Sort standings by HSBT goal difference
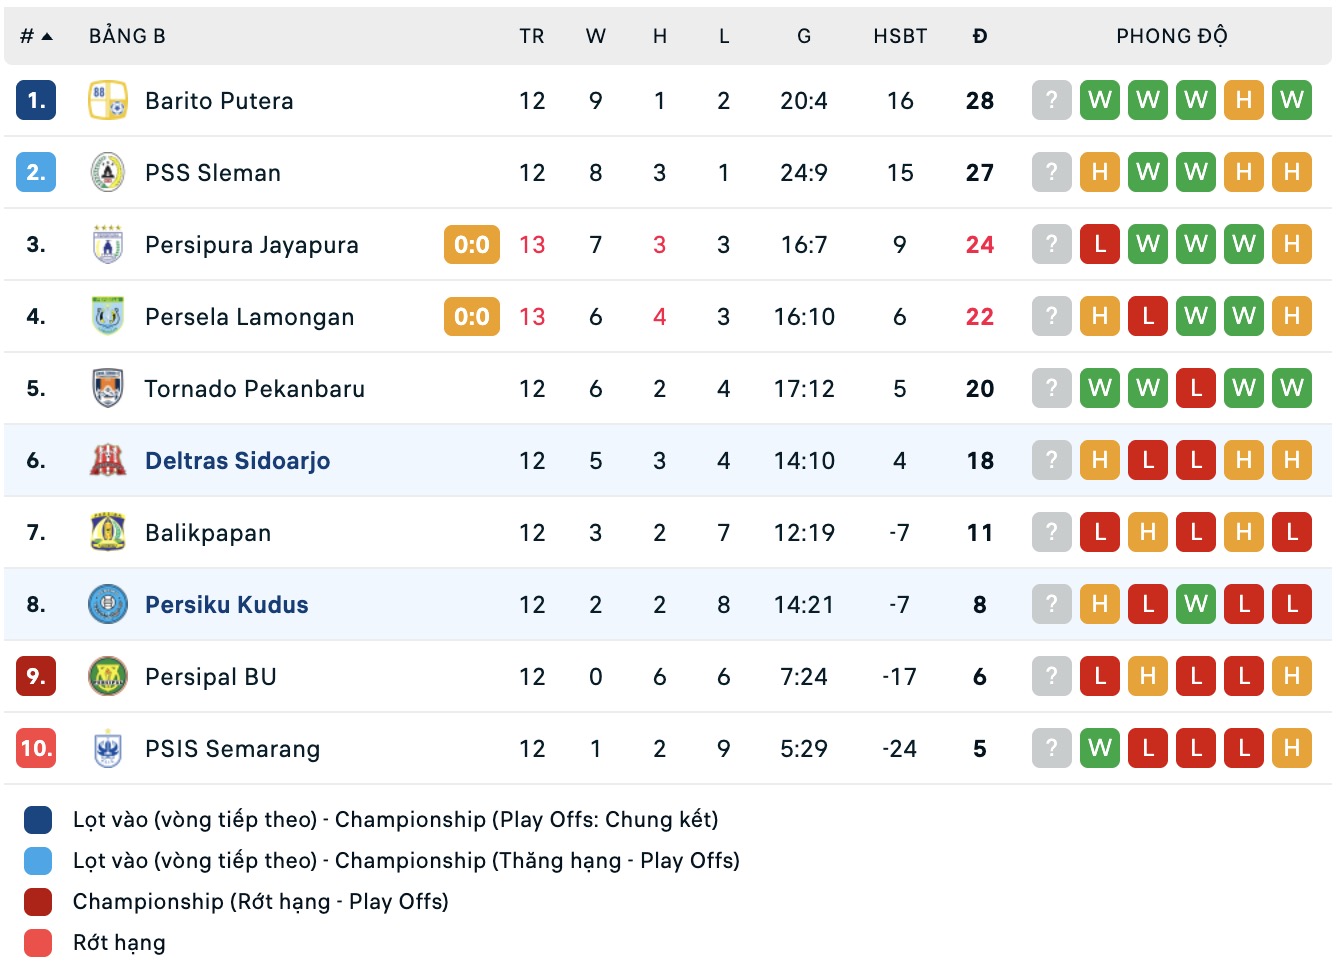This screenshot has width=1336, height=972. [x=900, y=37]
